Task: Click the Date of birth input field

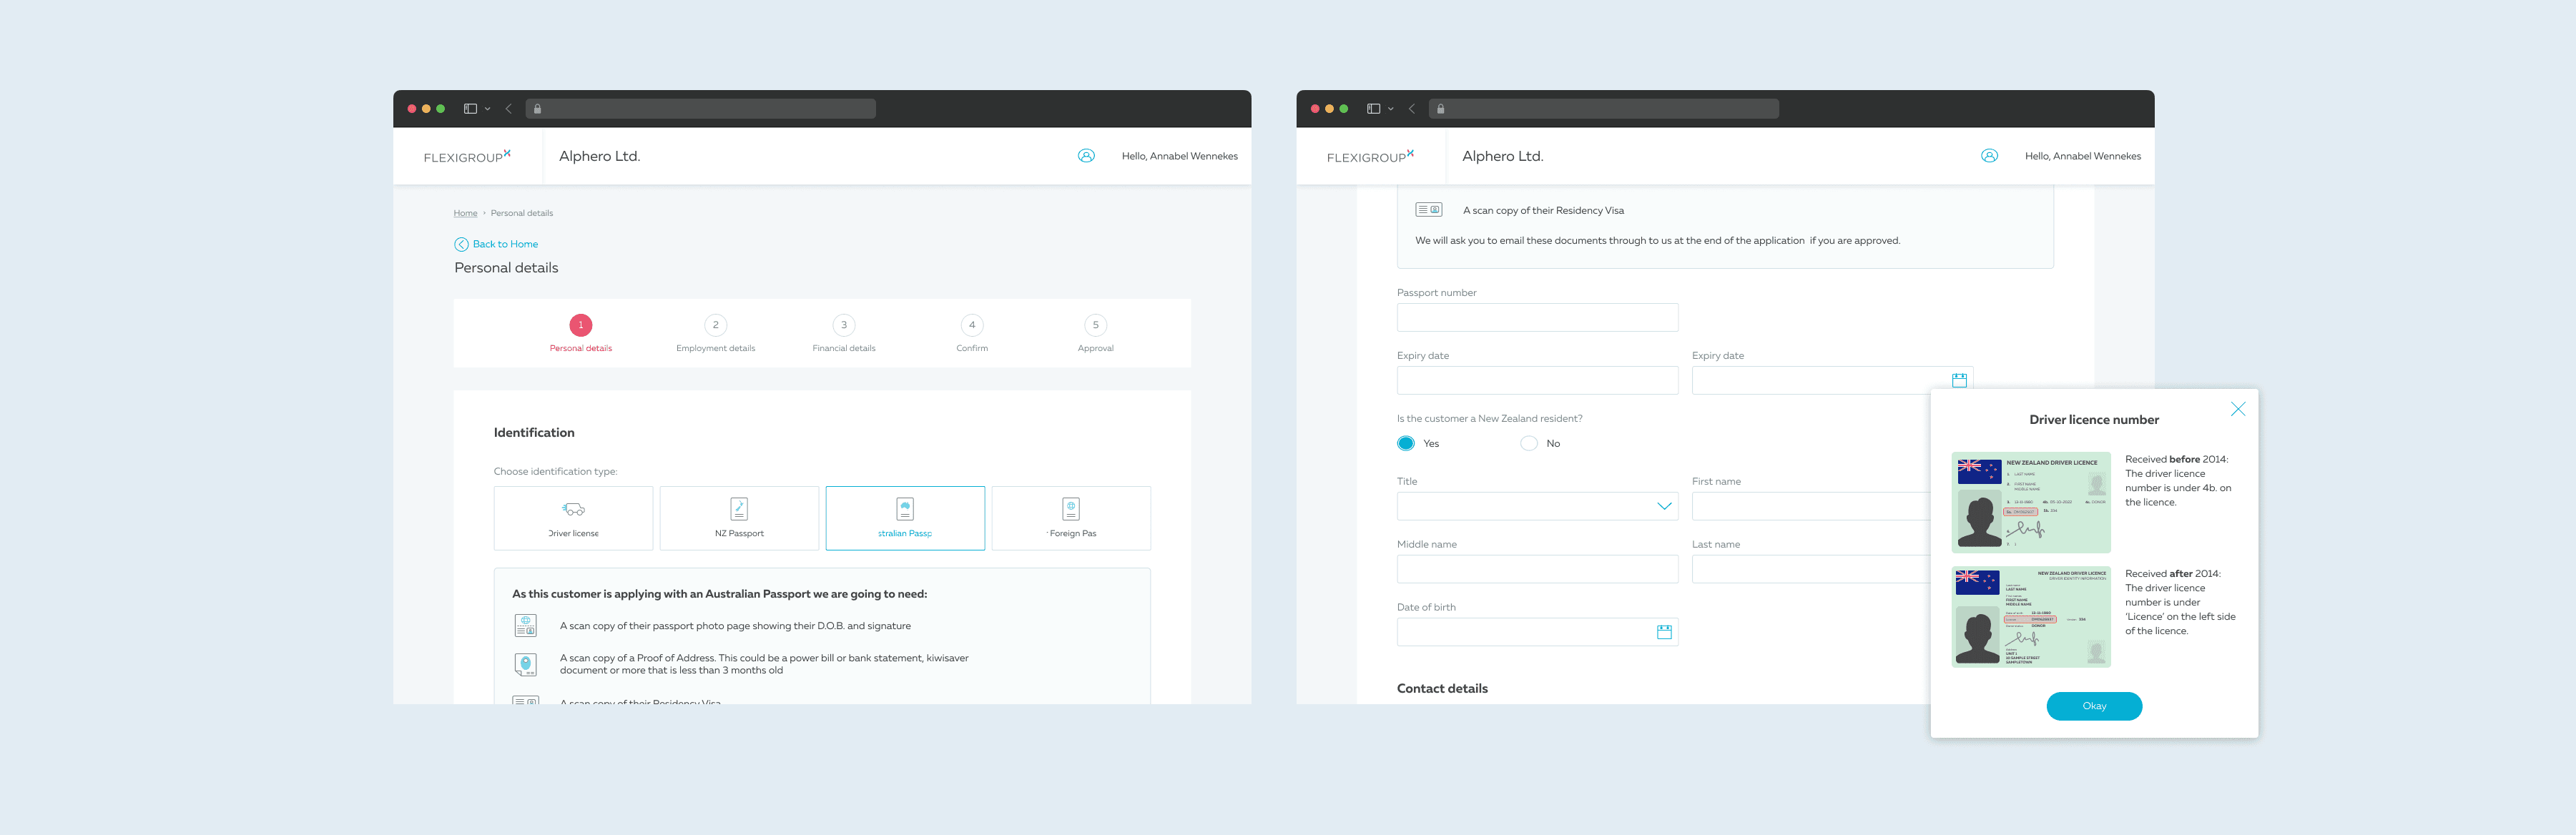Action: click(x=1537, y=632)
